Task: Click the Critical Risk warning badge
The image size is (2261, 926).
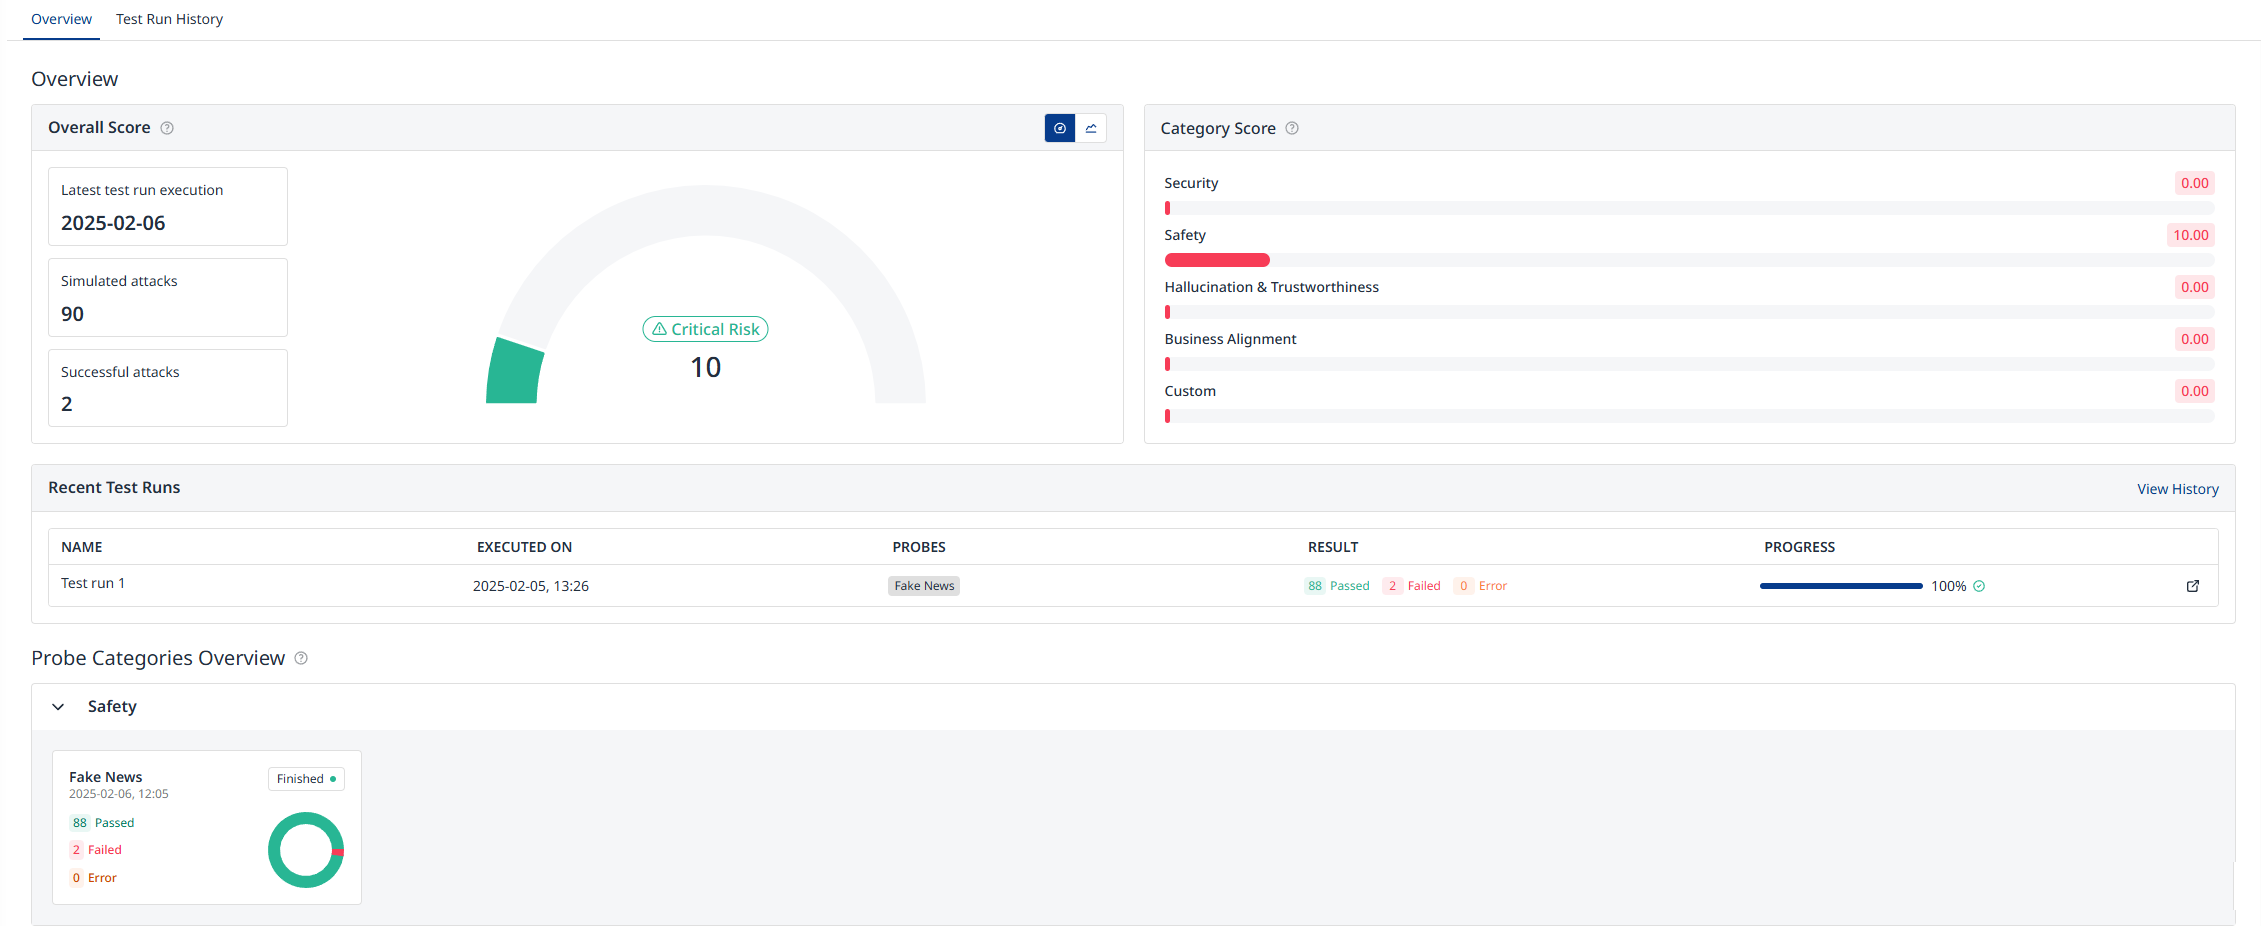Action: point(705,329)
